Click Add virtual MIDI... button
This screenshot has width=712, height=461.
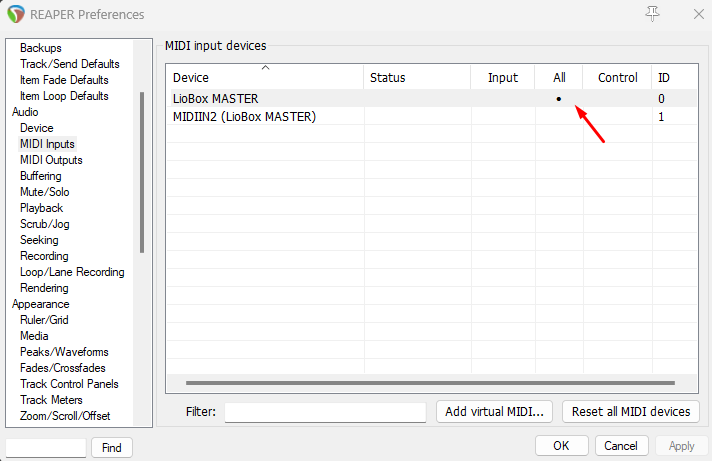point(494,411)
